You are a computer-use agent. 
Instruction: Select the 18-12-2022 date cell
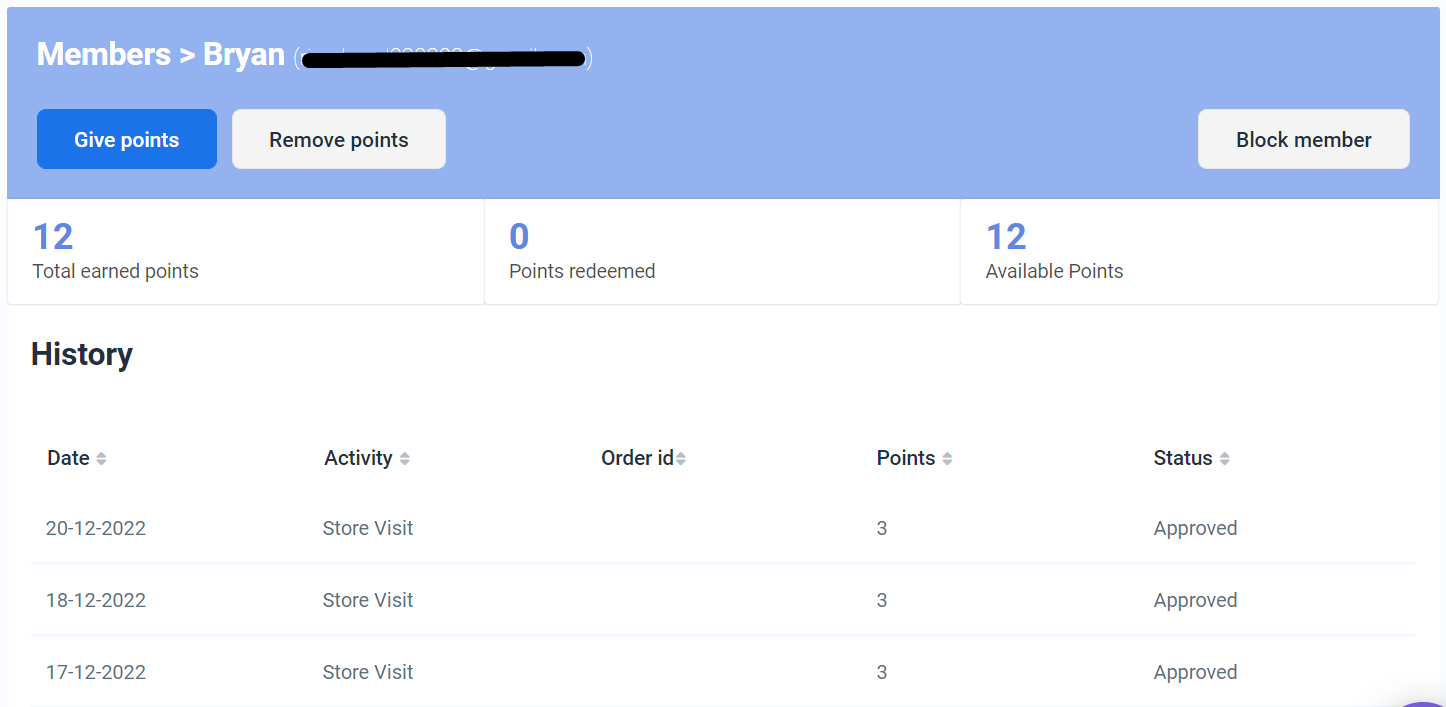[x=96, y=600]
